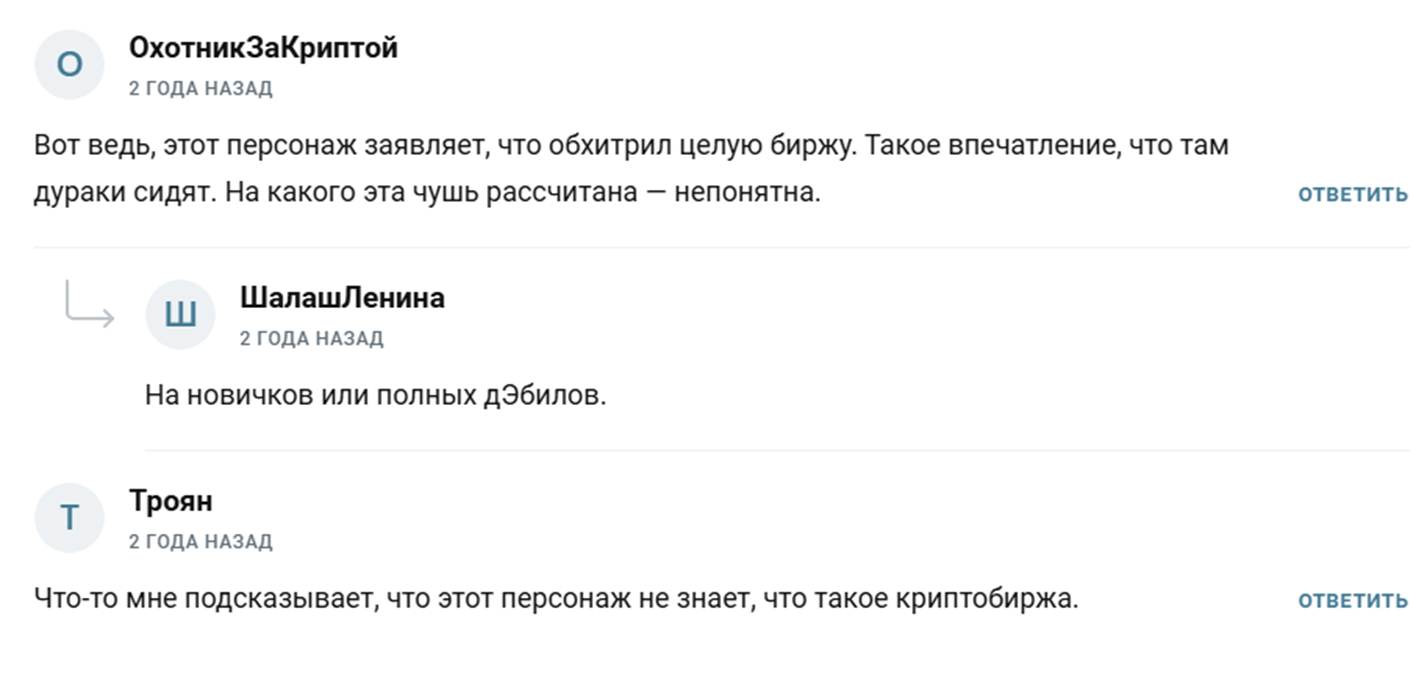
Task: Click the "Т" avatar next to Троян
Action: tap(69, 517)
